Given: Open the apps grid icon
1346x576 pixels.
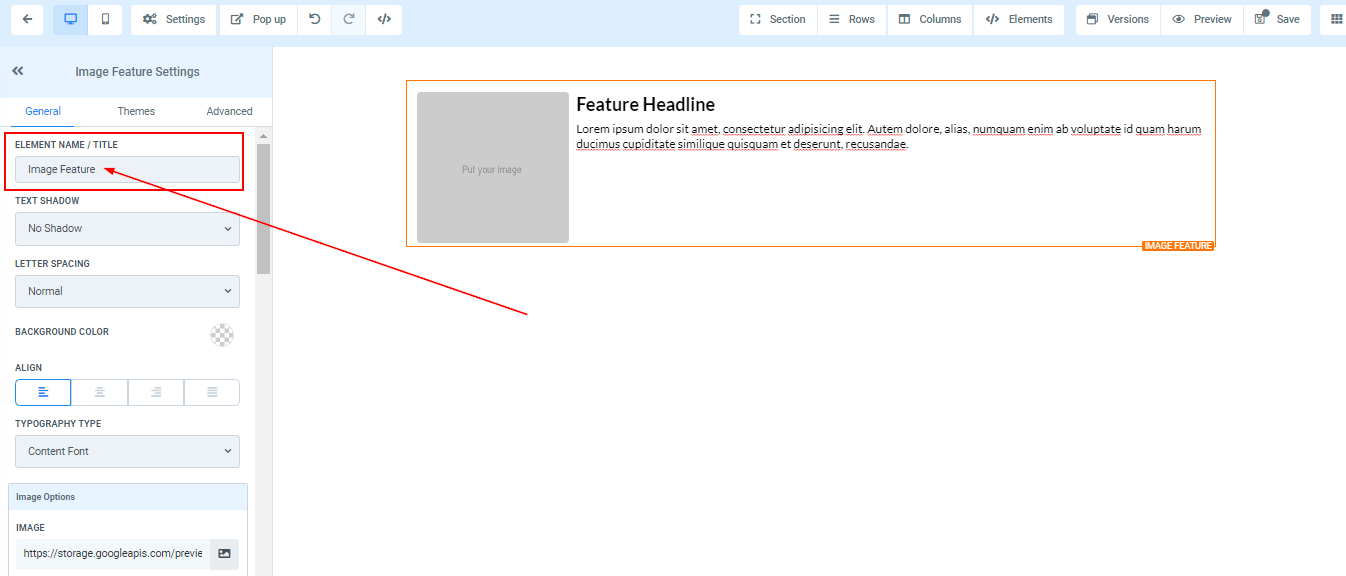Looking at the screenshot, I should [1336, 19].
